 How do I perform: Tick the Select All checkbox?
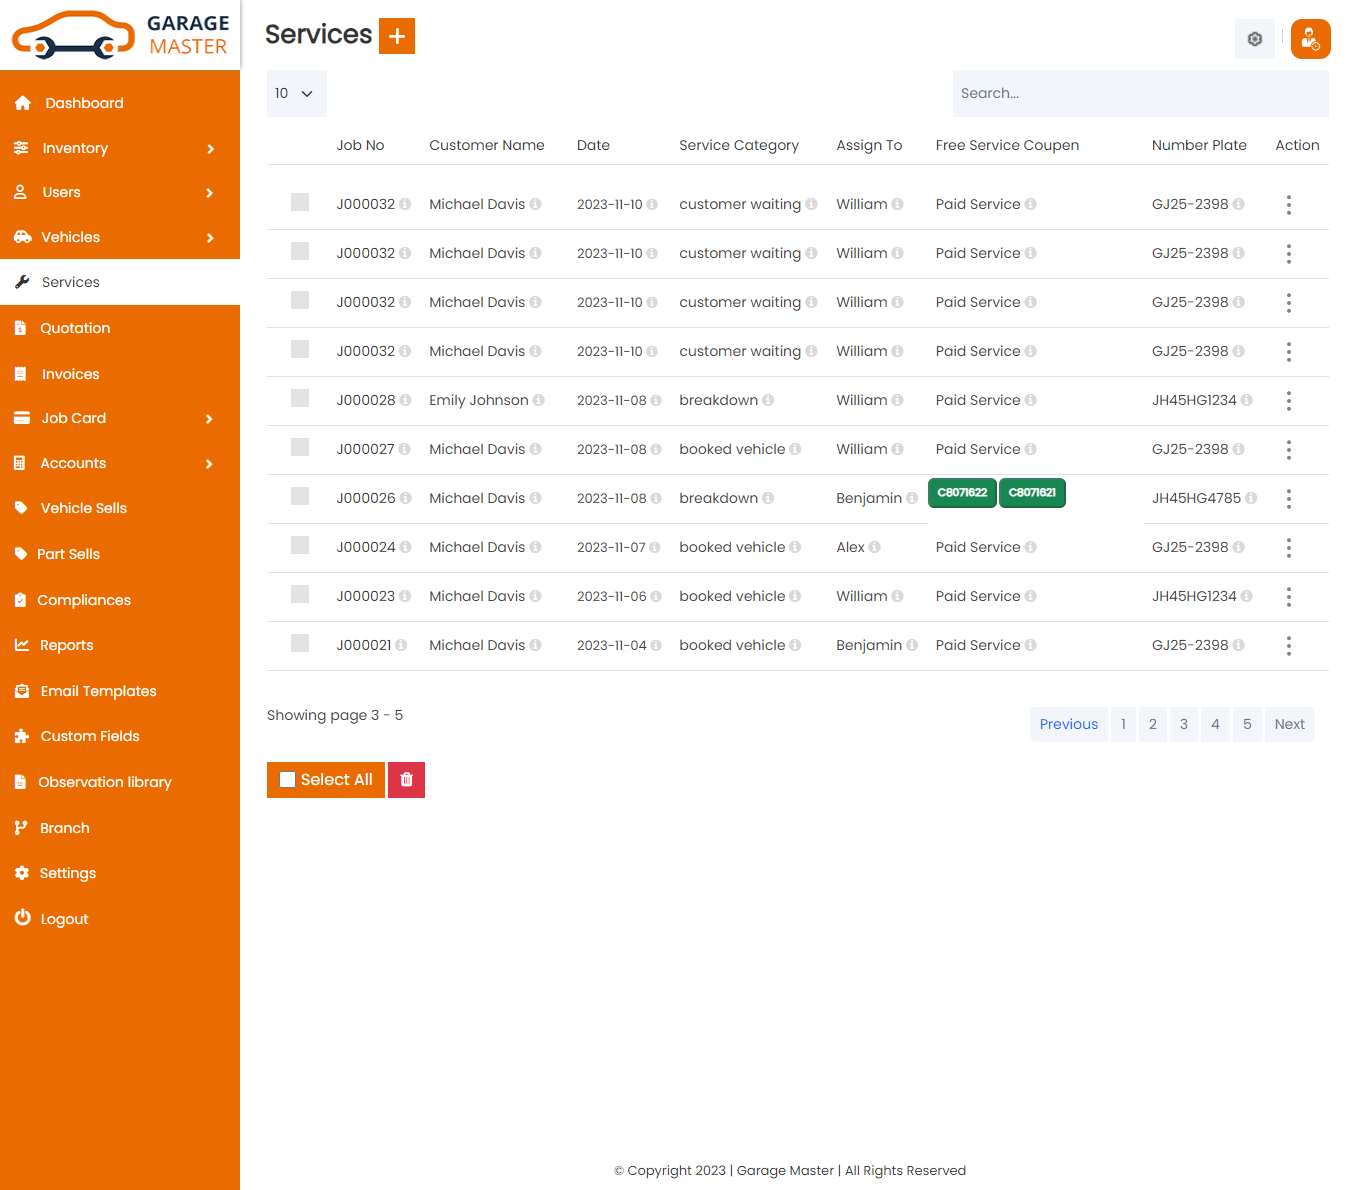tap(288, 780)
